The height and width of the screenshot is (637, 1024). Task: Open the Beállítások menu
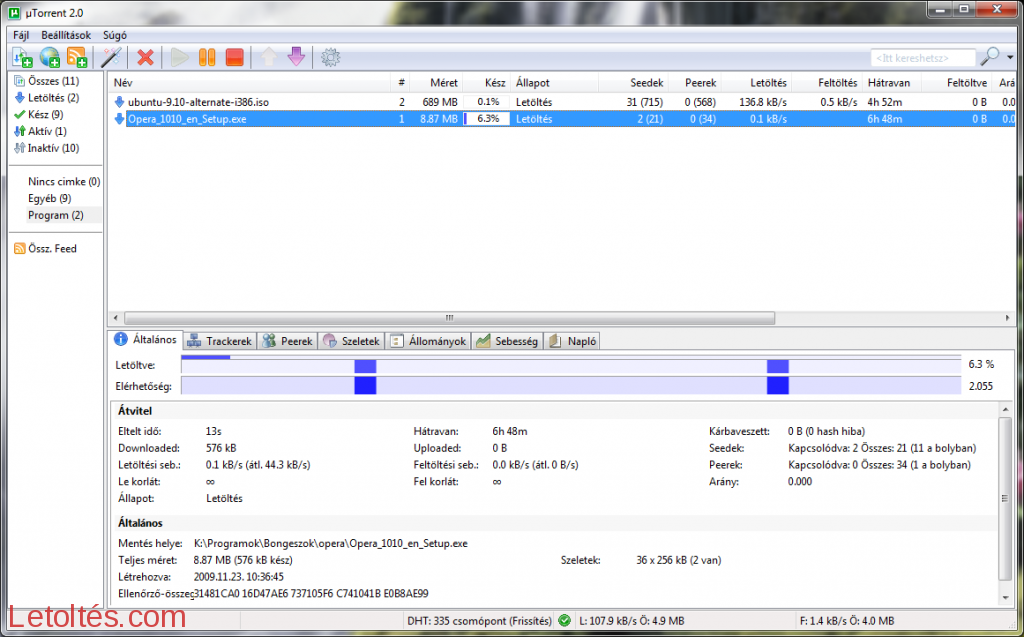66,35
